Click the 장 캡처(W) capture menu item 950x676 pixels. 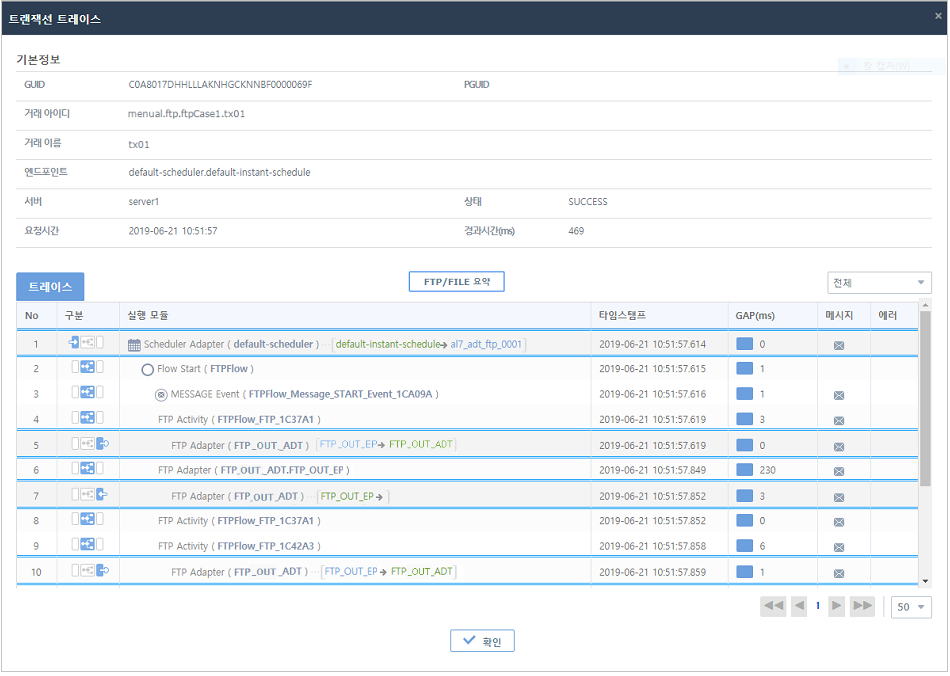[x=885, y=66]
